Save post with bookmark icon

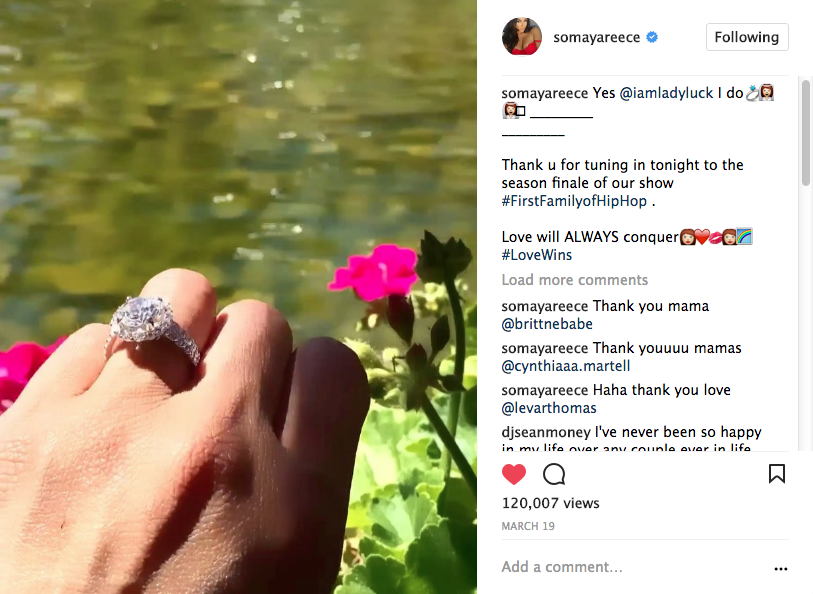click(777, 474)
